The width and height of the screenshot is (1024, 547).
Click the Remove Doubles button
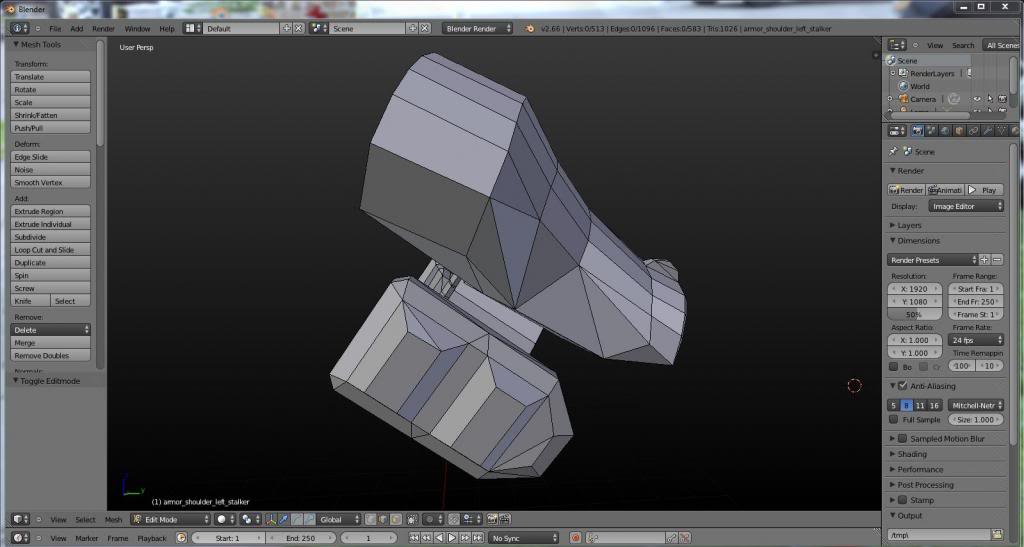coord(50,356)
